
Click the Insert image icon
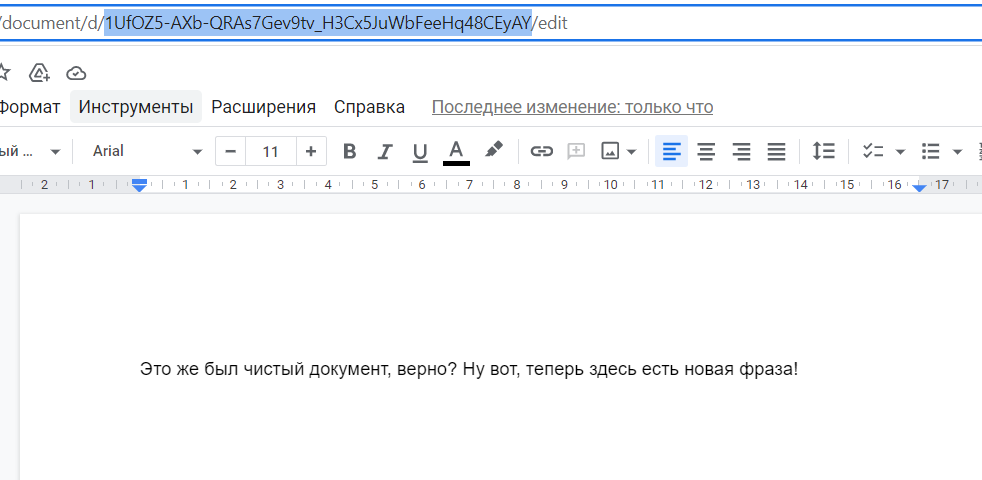[x=610, y=151]
